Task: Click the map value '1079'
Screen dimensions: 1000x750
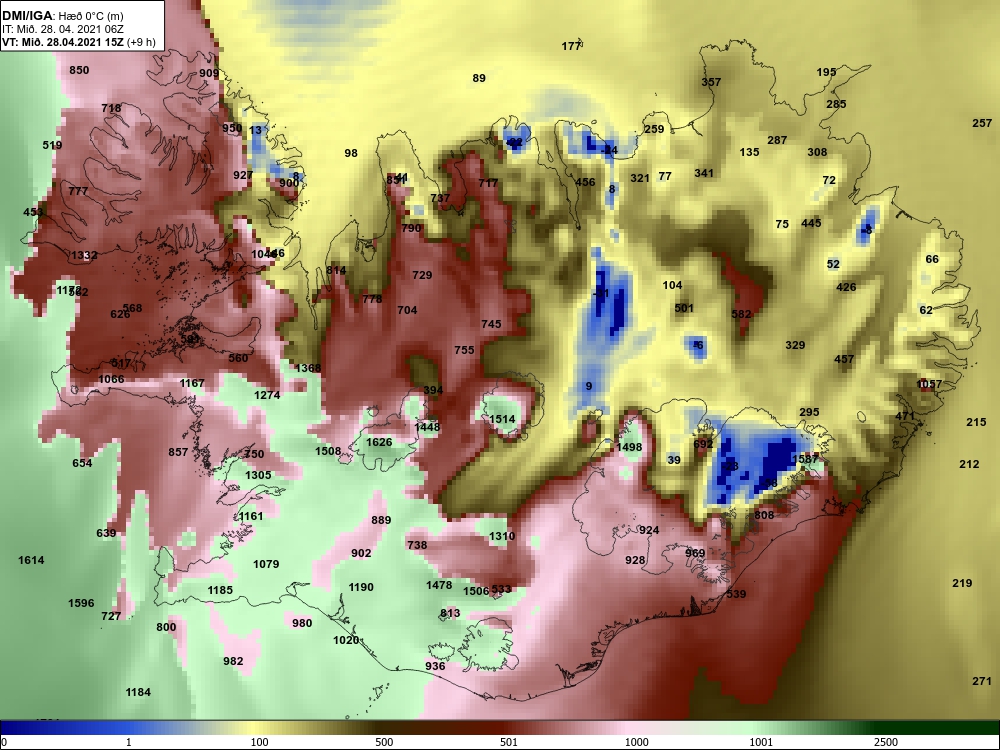Action: pos(266,564)
